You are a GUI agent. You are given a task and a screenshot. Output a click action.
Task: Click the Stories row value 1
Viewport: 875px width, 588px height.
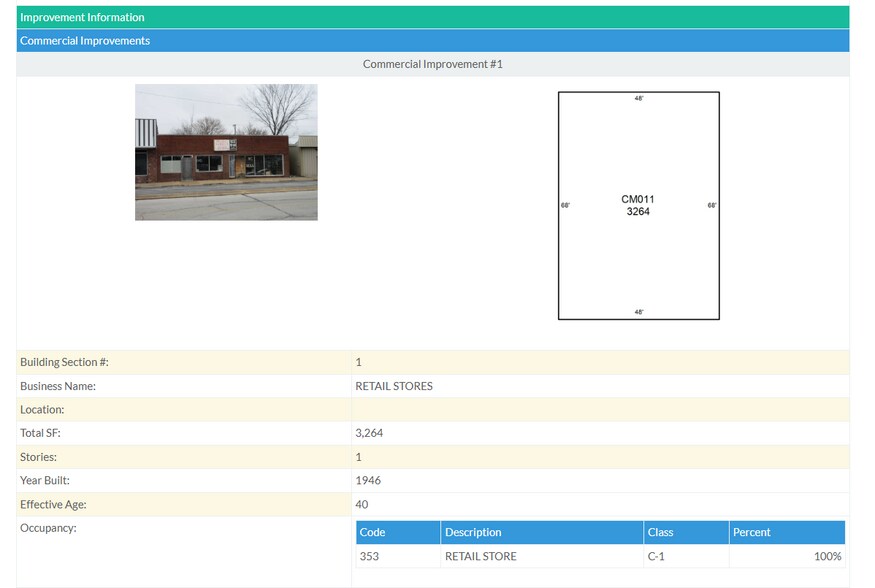tap(357, 458)
